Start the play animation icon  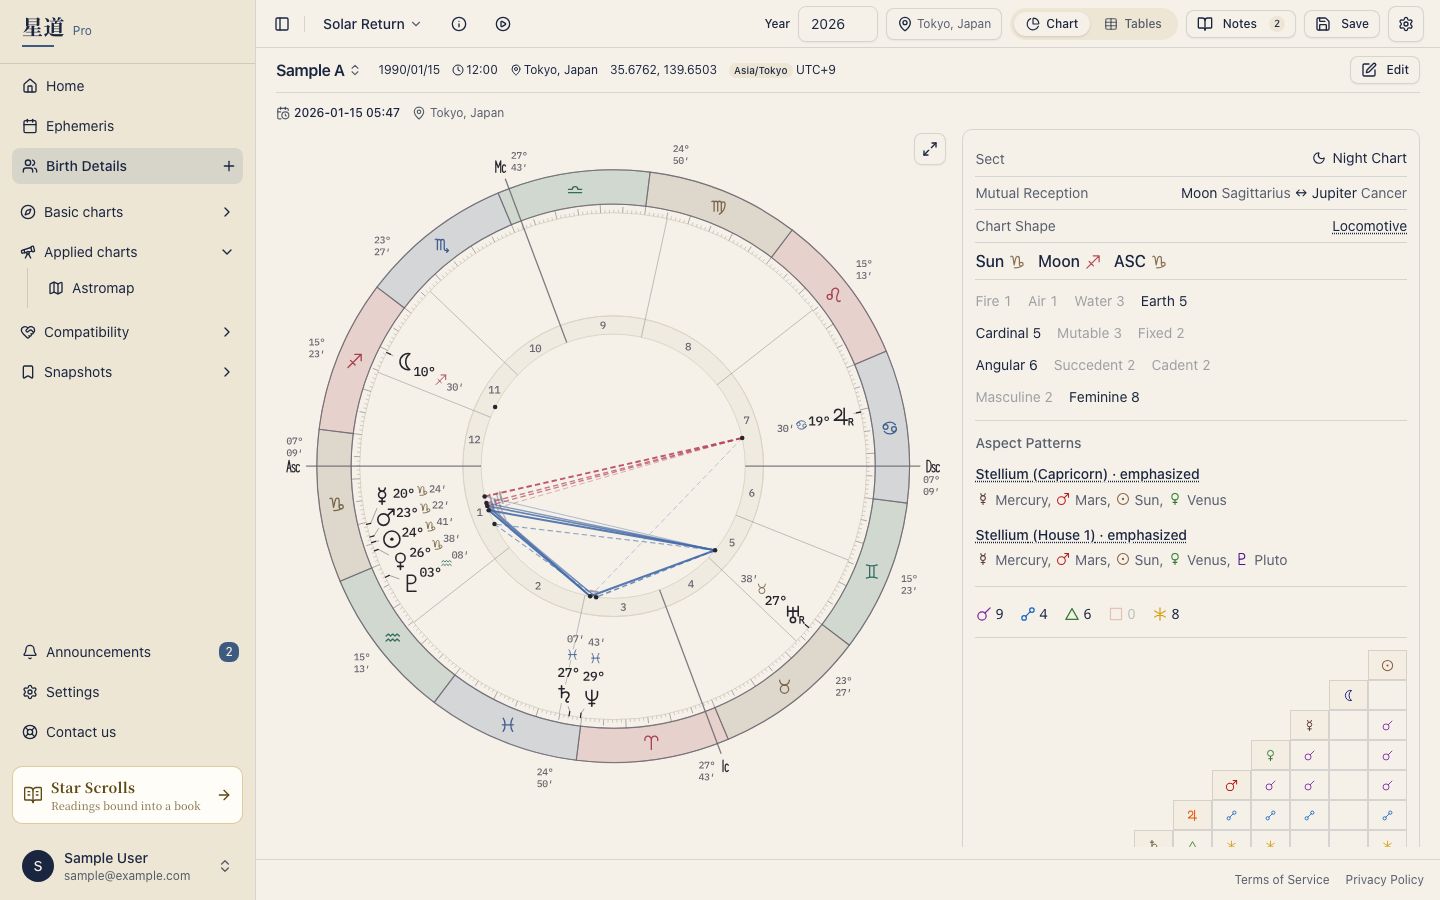click(503, 24)
